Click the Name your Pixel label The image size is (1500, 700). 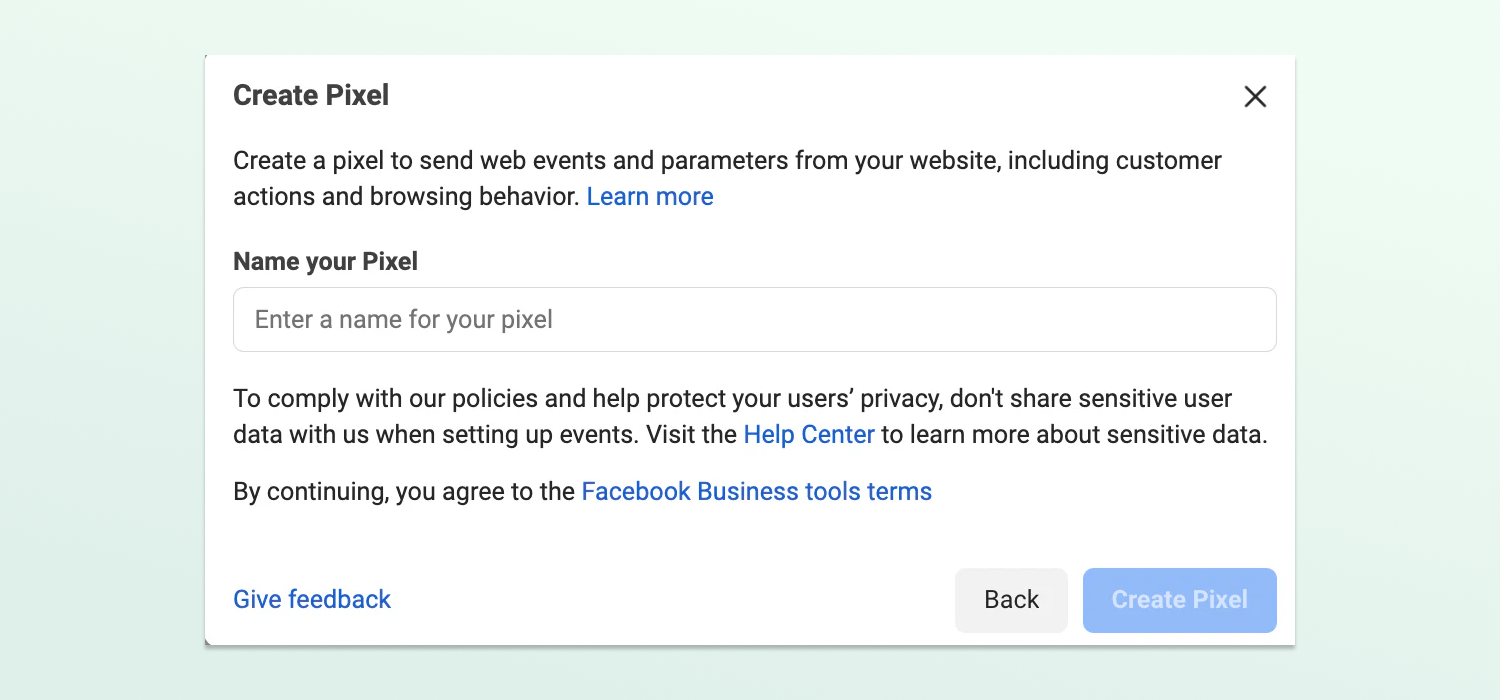(x=325, y=262)
